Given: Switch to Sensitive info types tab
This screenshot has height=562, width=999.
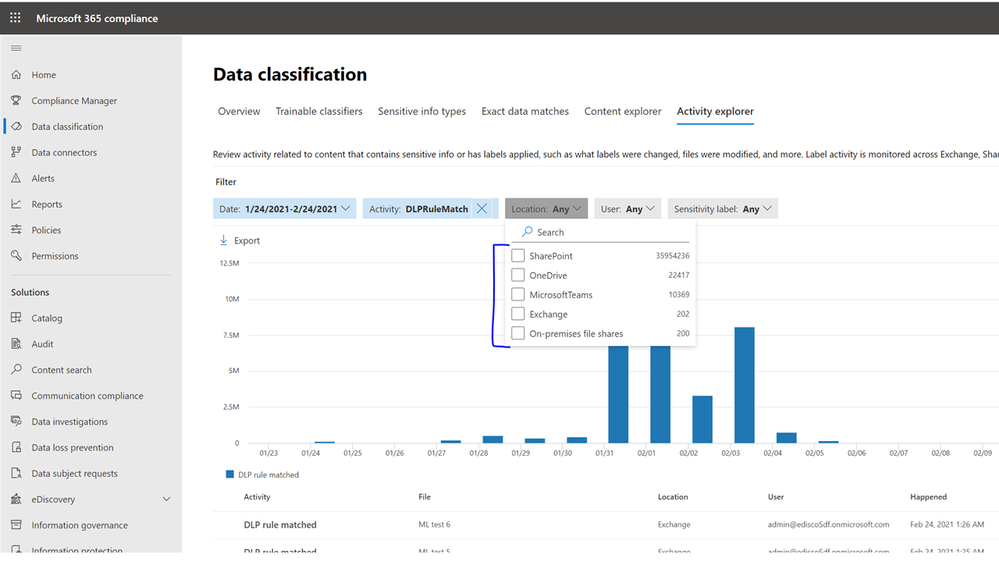Looking at the screenshot, I should click(422, 111).
